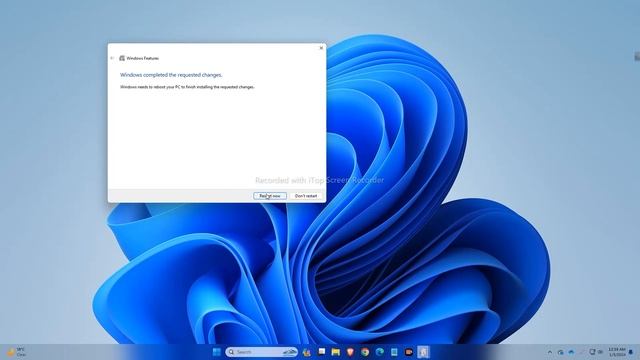Open the notification bell in the tray
Screen dimensions: 640x360
[x=631, y=352]
